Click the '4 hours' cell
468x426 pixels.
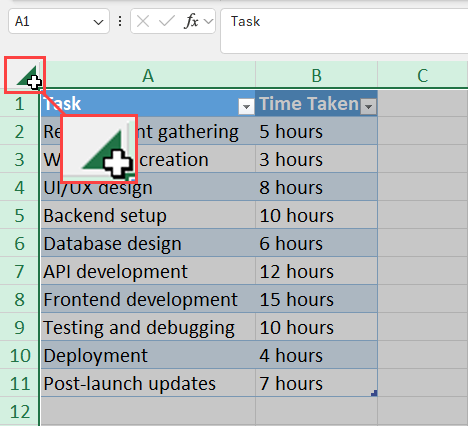317,355
